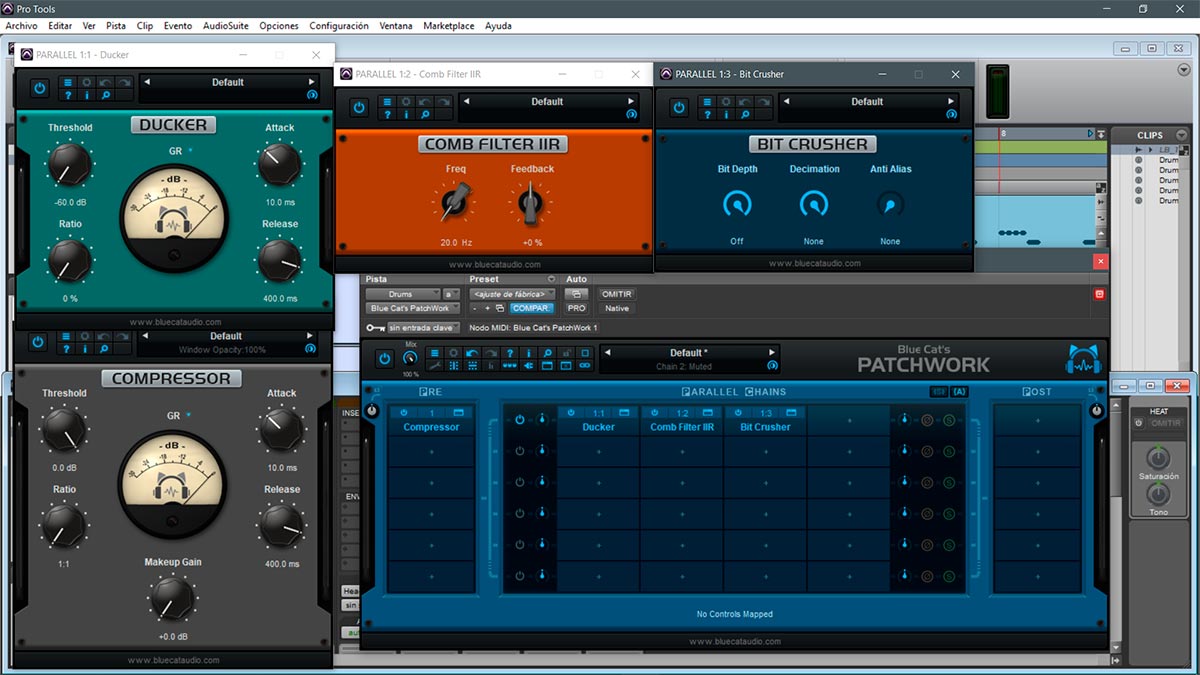Open Ducker Default preset dropdown
The image size is (1200, 675).
(x=228, y=82)
